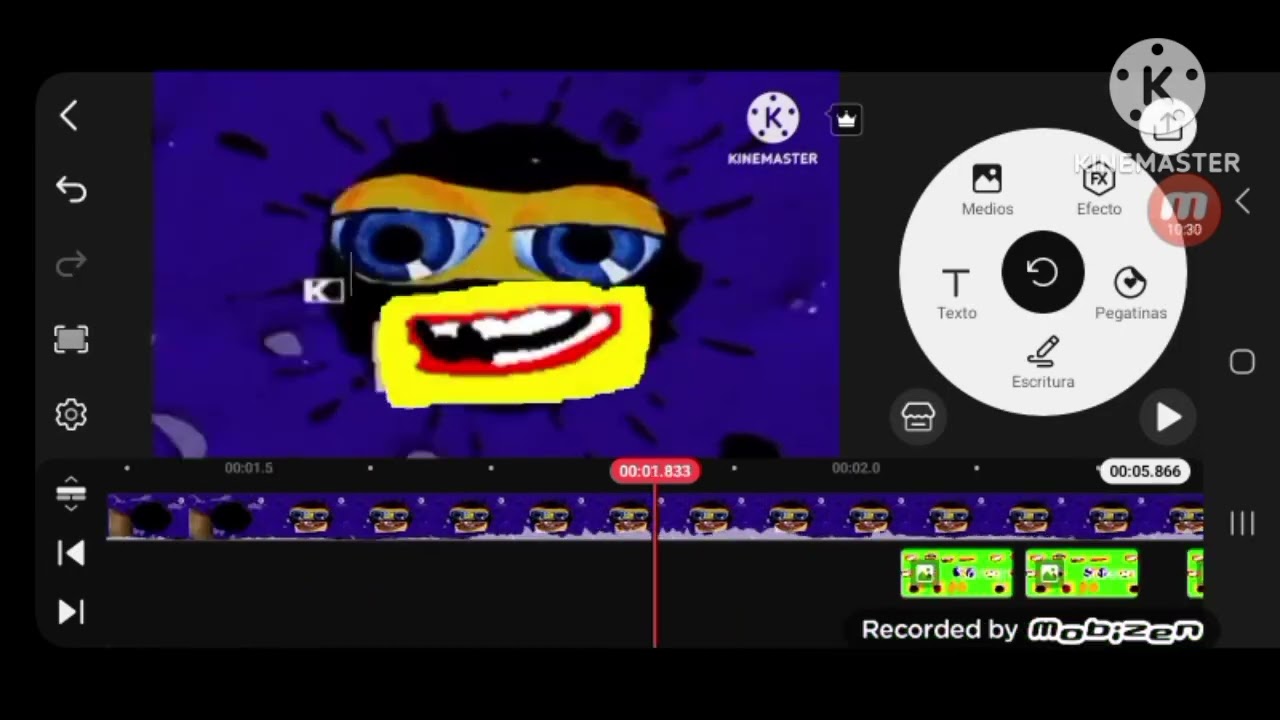Screen dimensions: 1280x720
Task: Select the partially visible third green clip
Action: [x=1195, y=574]
